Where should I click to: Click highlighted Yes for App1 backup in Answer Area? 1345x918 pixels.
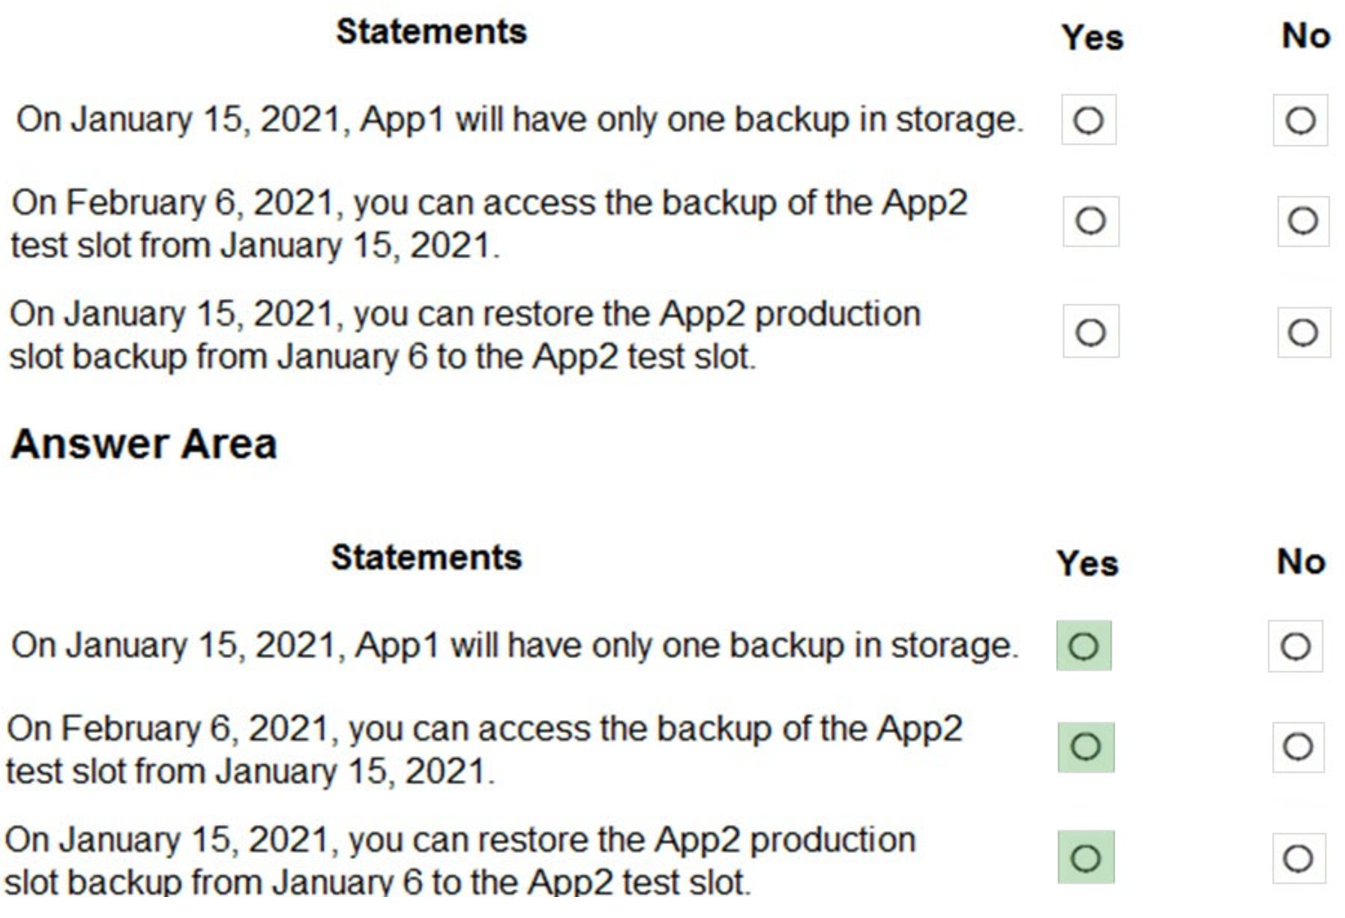[1083, 646]
